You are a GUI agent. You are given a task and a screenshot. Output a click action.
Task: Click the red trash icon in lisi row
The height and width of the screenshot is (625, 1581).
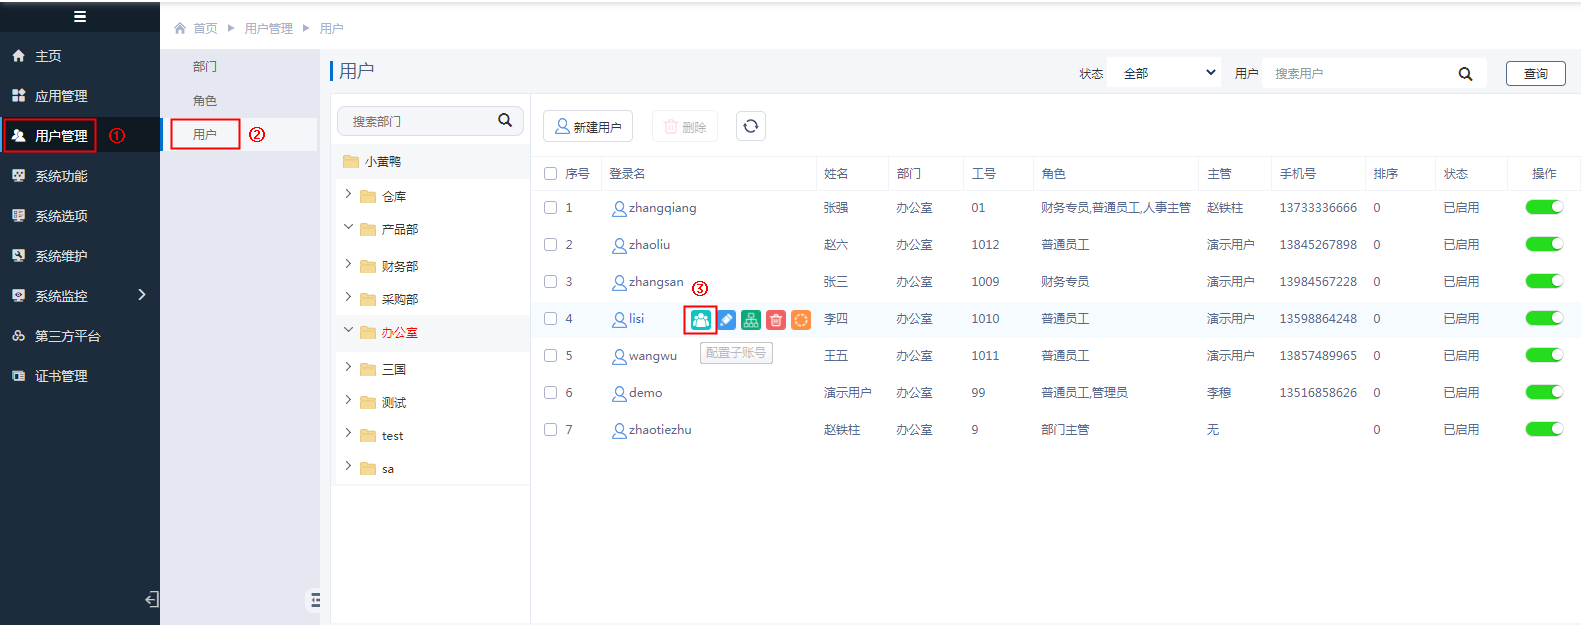point(776,320)
